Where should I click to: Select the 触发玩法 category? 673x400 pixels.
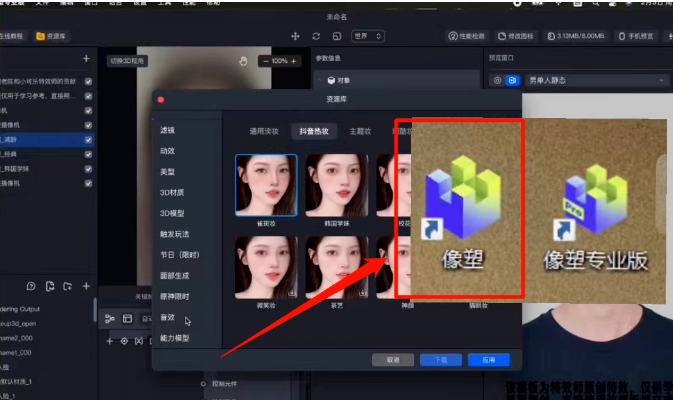point(174,234)
